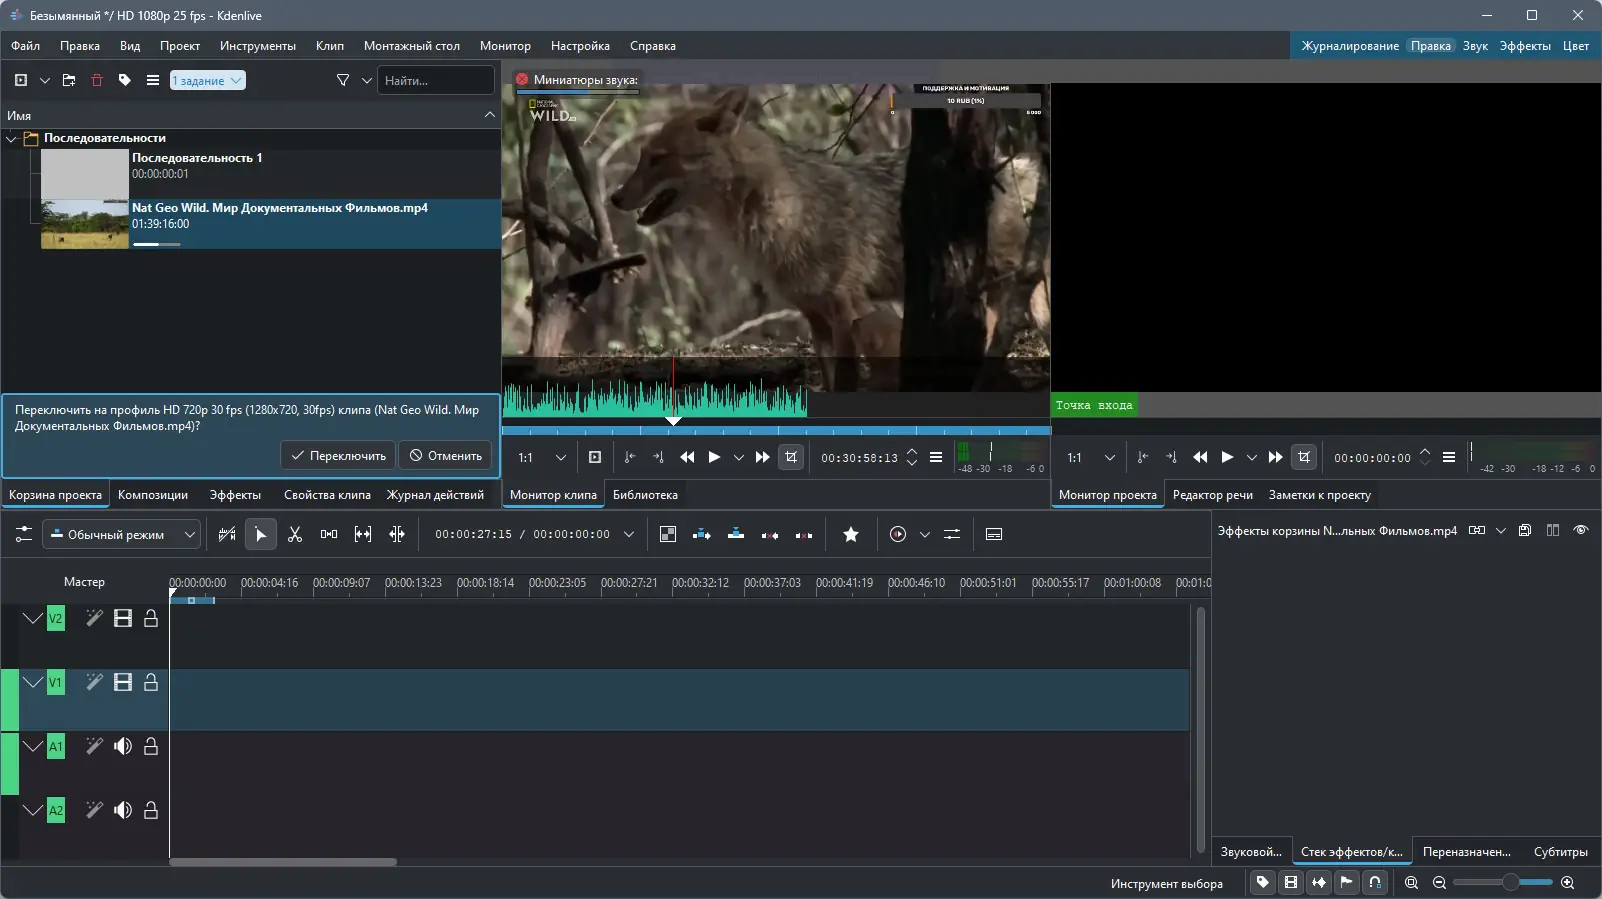The height and width of the screenshot is (899, 1602).
Task: Mute audio track A1
Action: point(123,747)
